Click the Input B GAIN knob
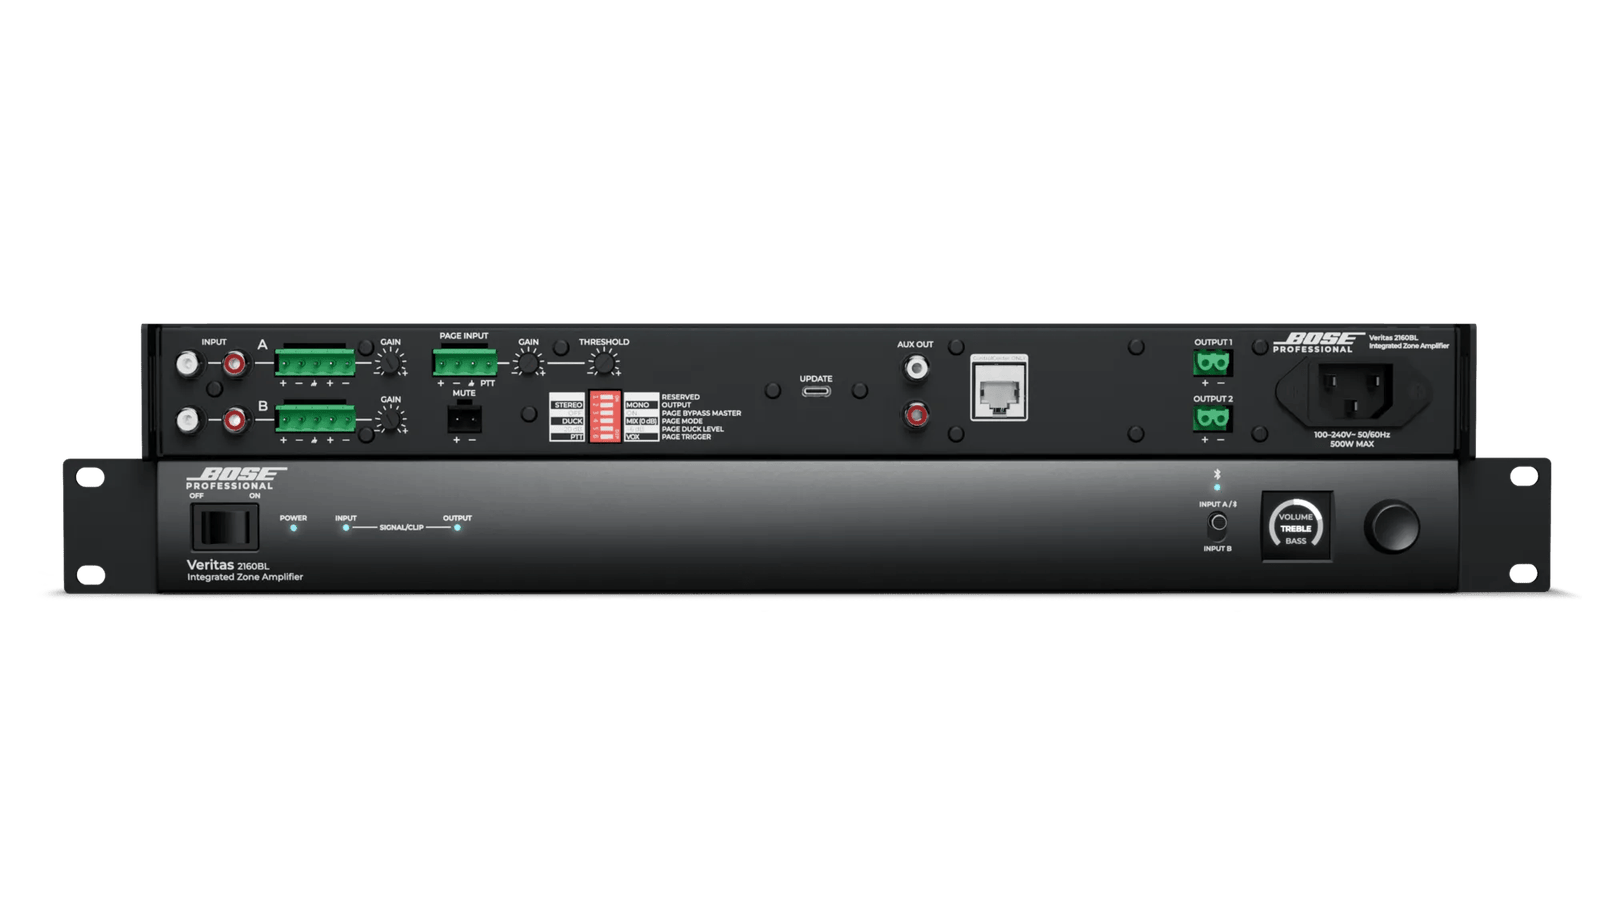The height and width of the screenshot is (900, 1600). click(390, 420)
